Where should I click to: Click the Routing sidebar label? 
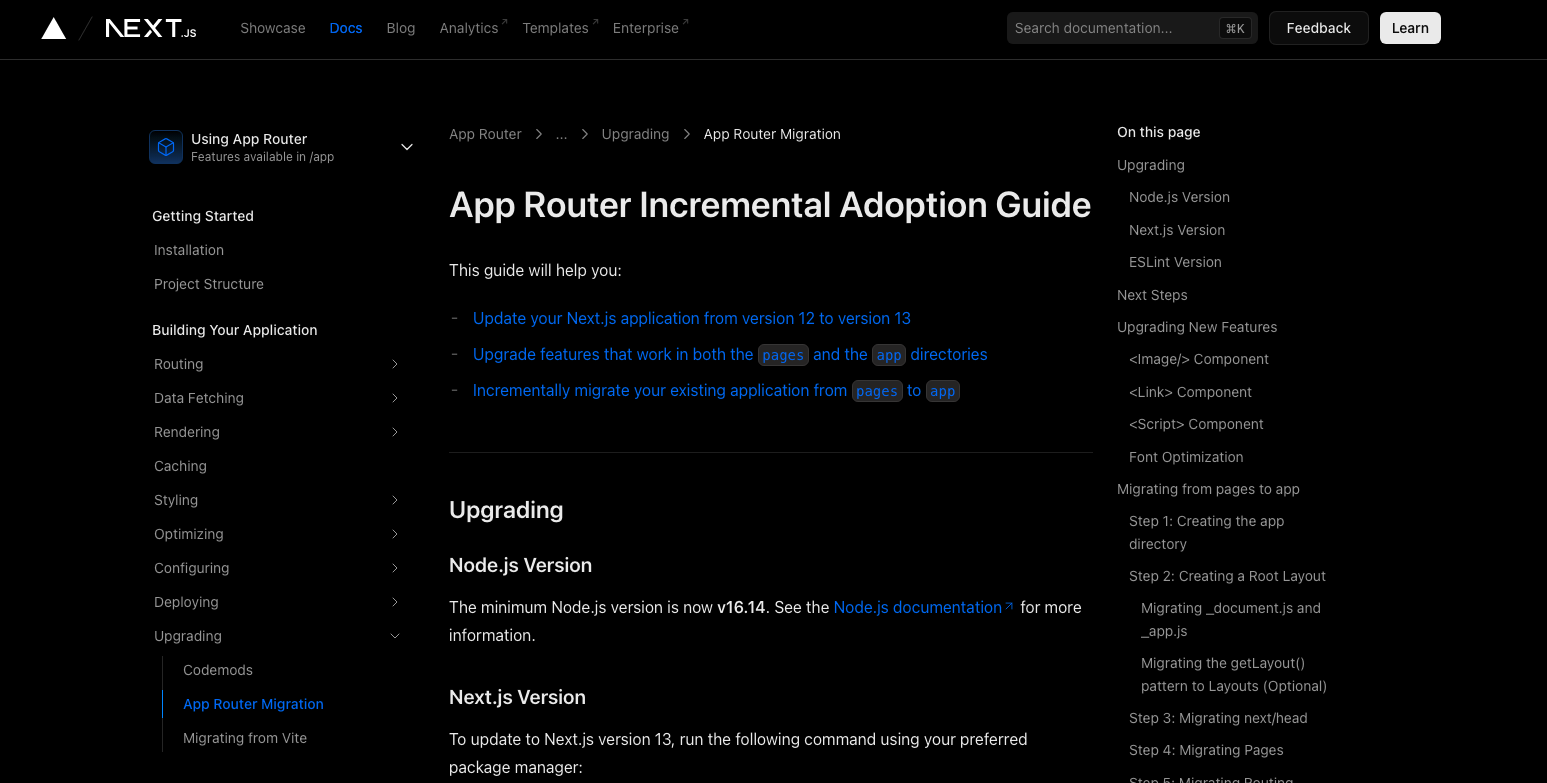178,364
